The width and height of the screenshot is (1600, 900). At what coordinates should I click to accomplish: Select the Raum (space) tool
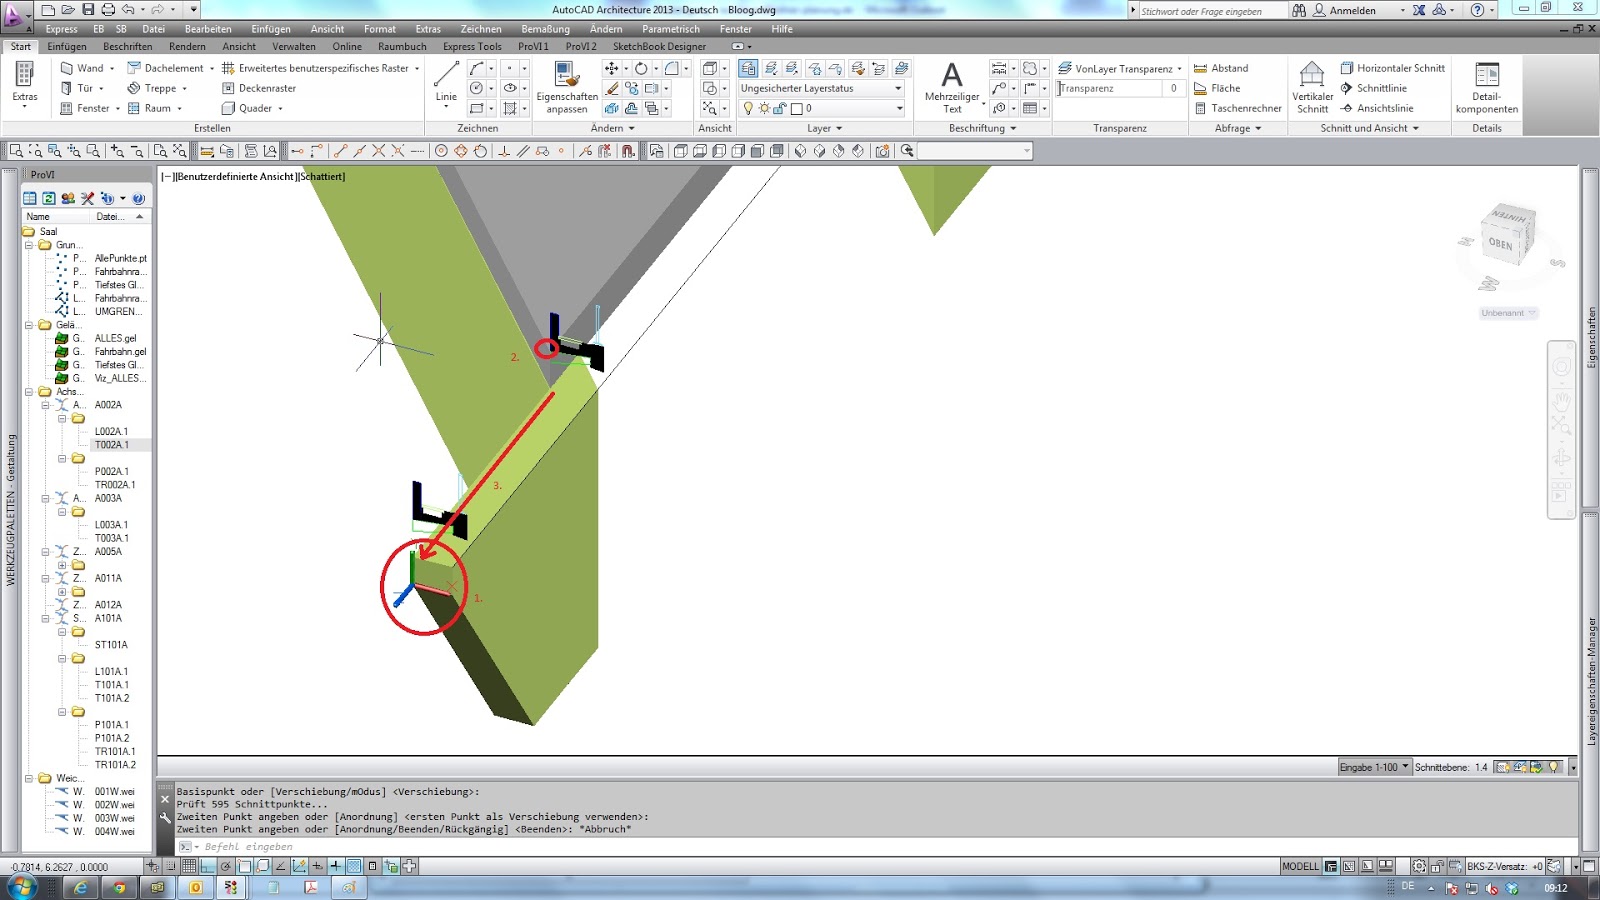click(149, 108)
